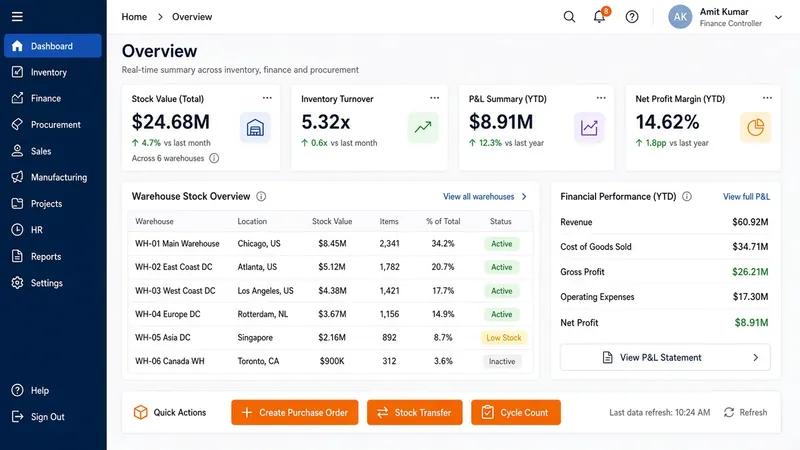Open View all warehouses link
This screenshot has width=800, height=450.
tap(479, 196)
